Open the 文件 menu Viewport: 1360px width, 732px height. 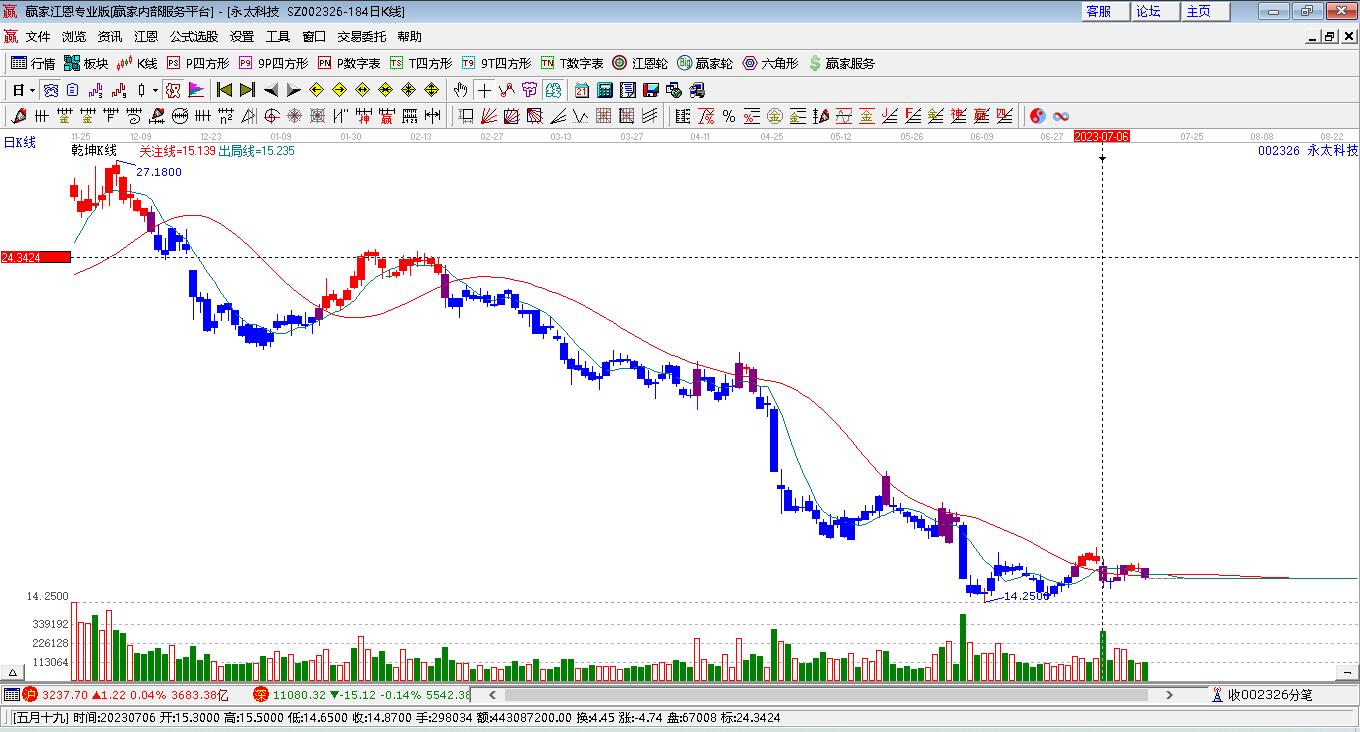(x=38, y=37)
